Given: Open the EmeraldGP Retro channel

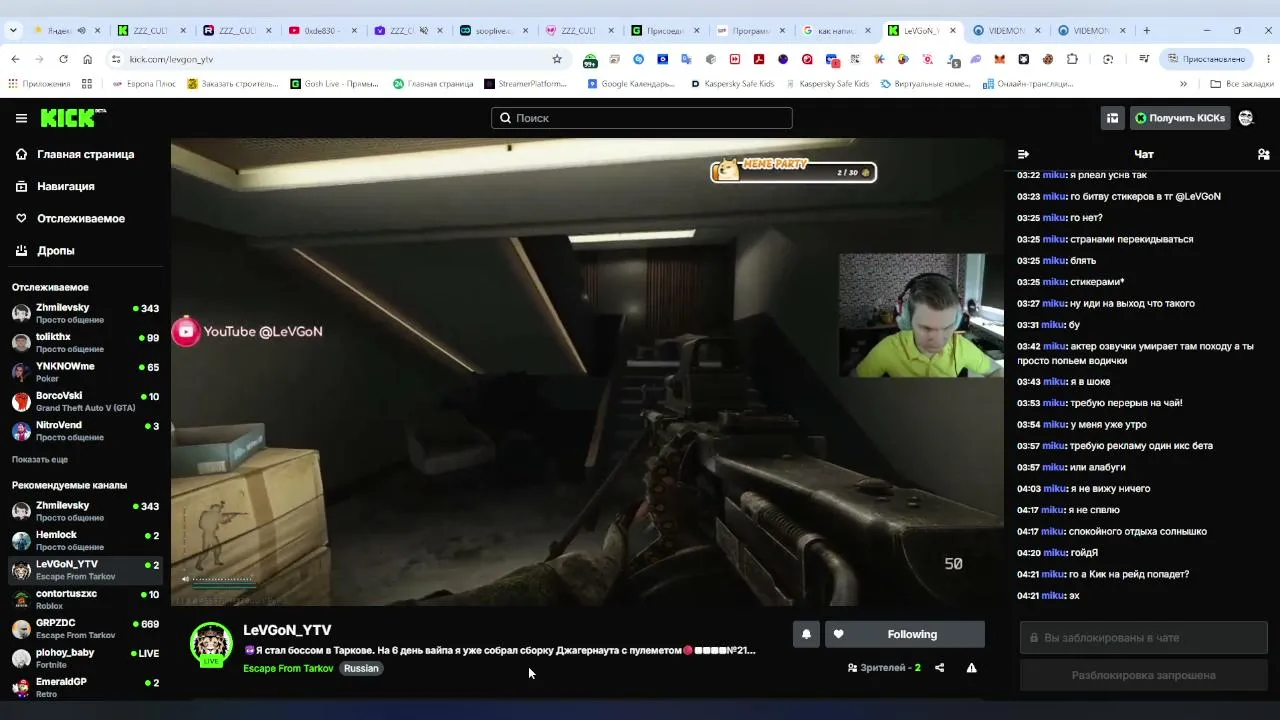Looking at the screenshot, I should [85, 687].
